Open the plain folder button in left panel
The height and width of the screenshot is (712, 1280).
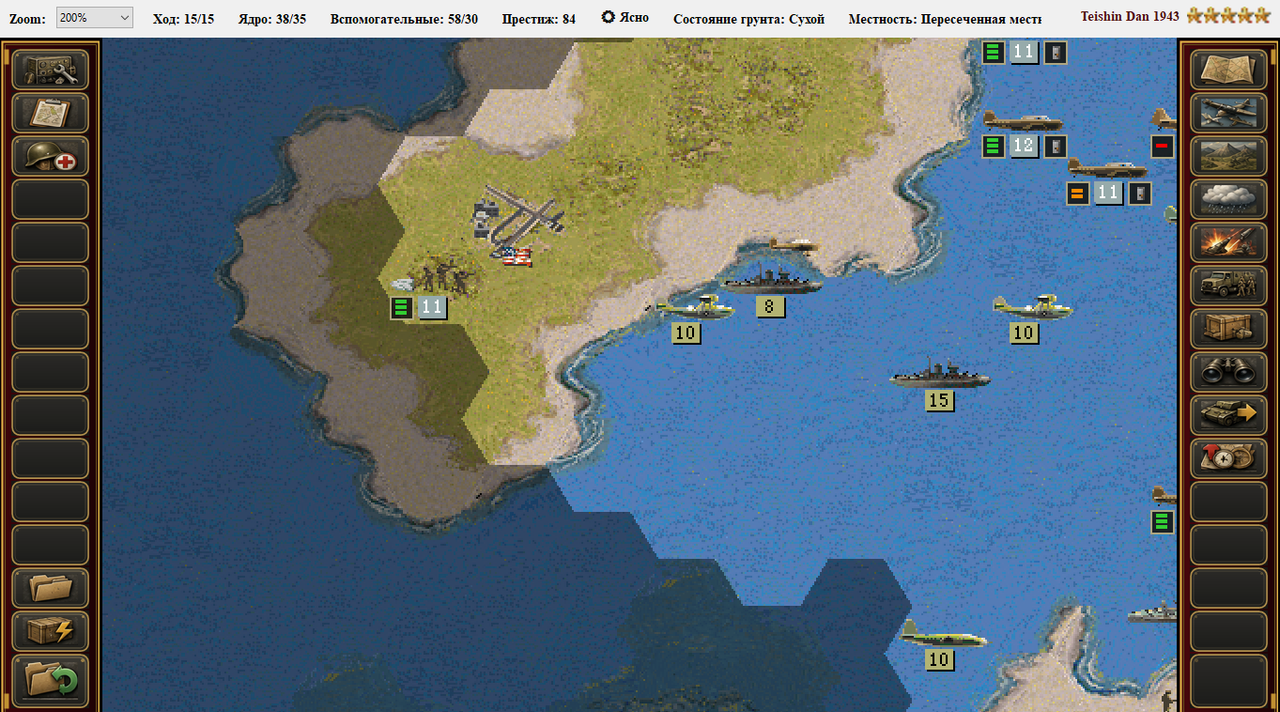point(50,588)
